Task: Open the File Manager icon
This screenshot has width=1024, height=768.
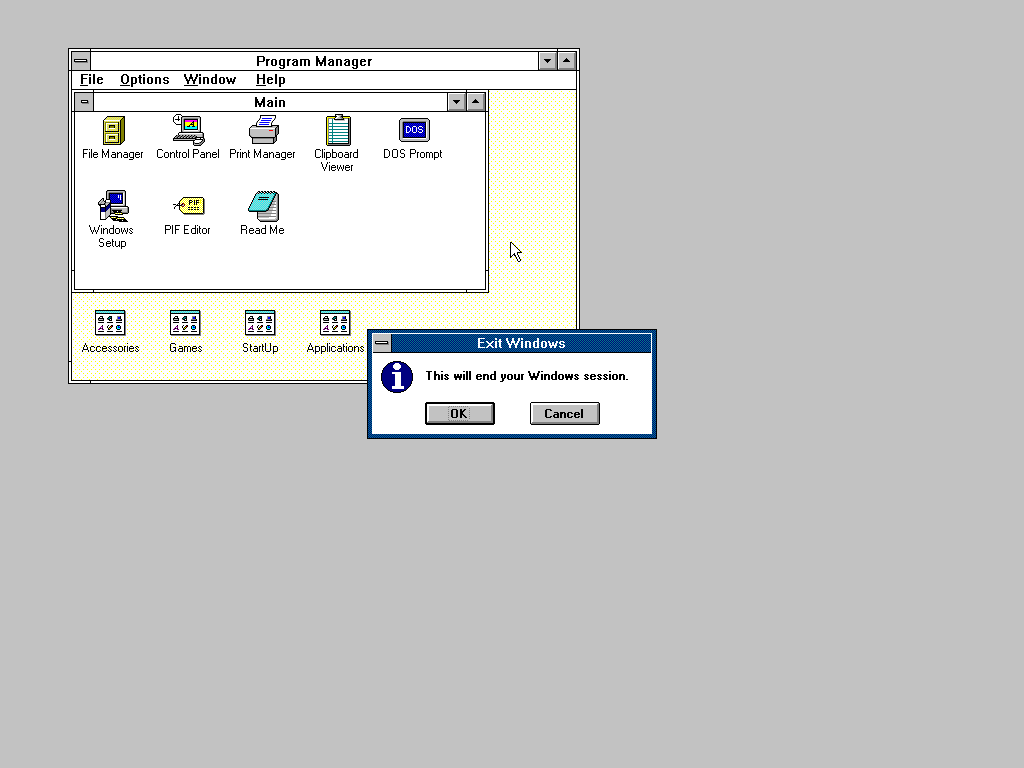Action: [x=113, y=131]
